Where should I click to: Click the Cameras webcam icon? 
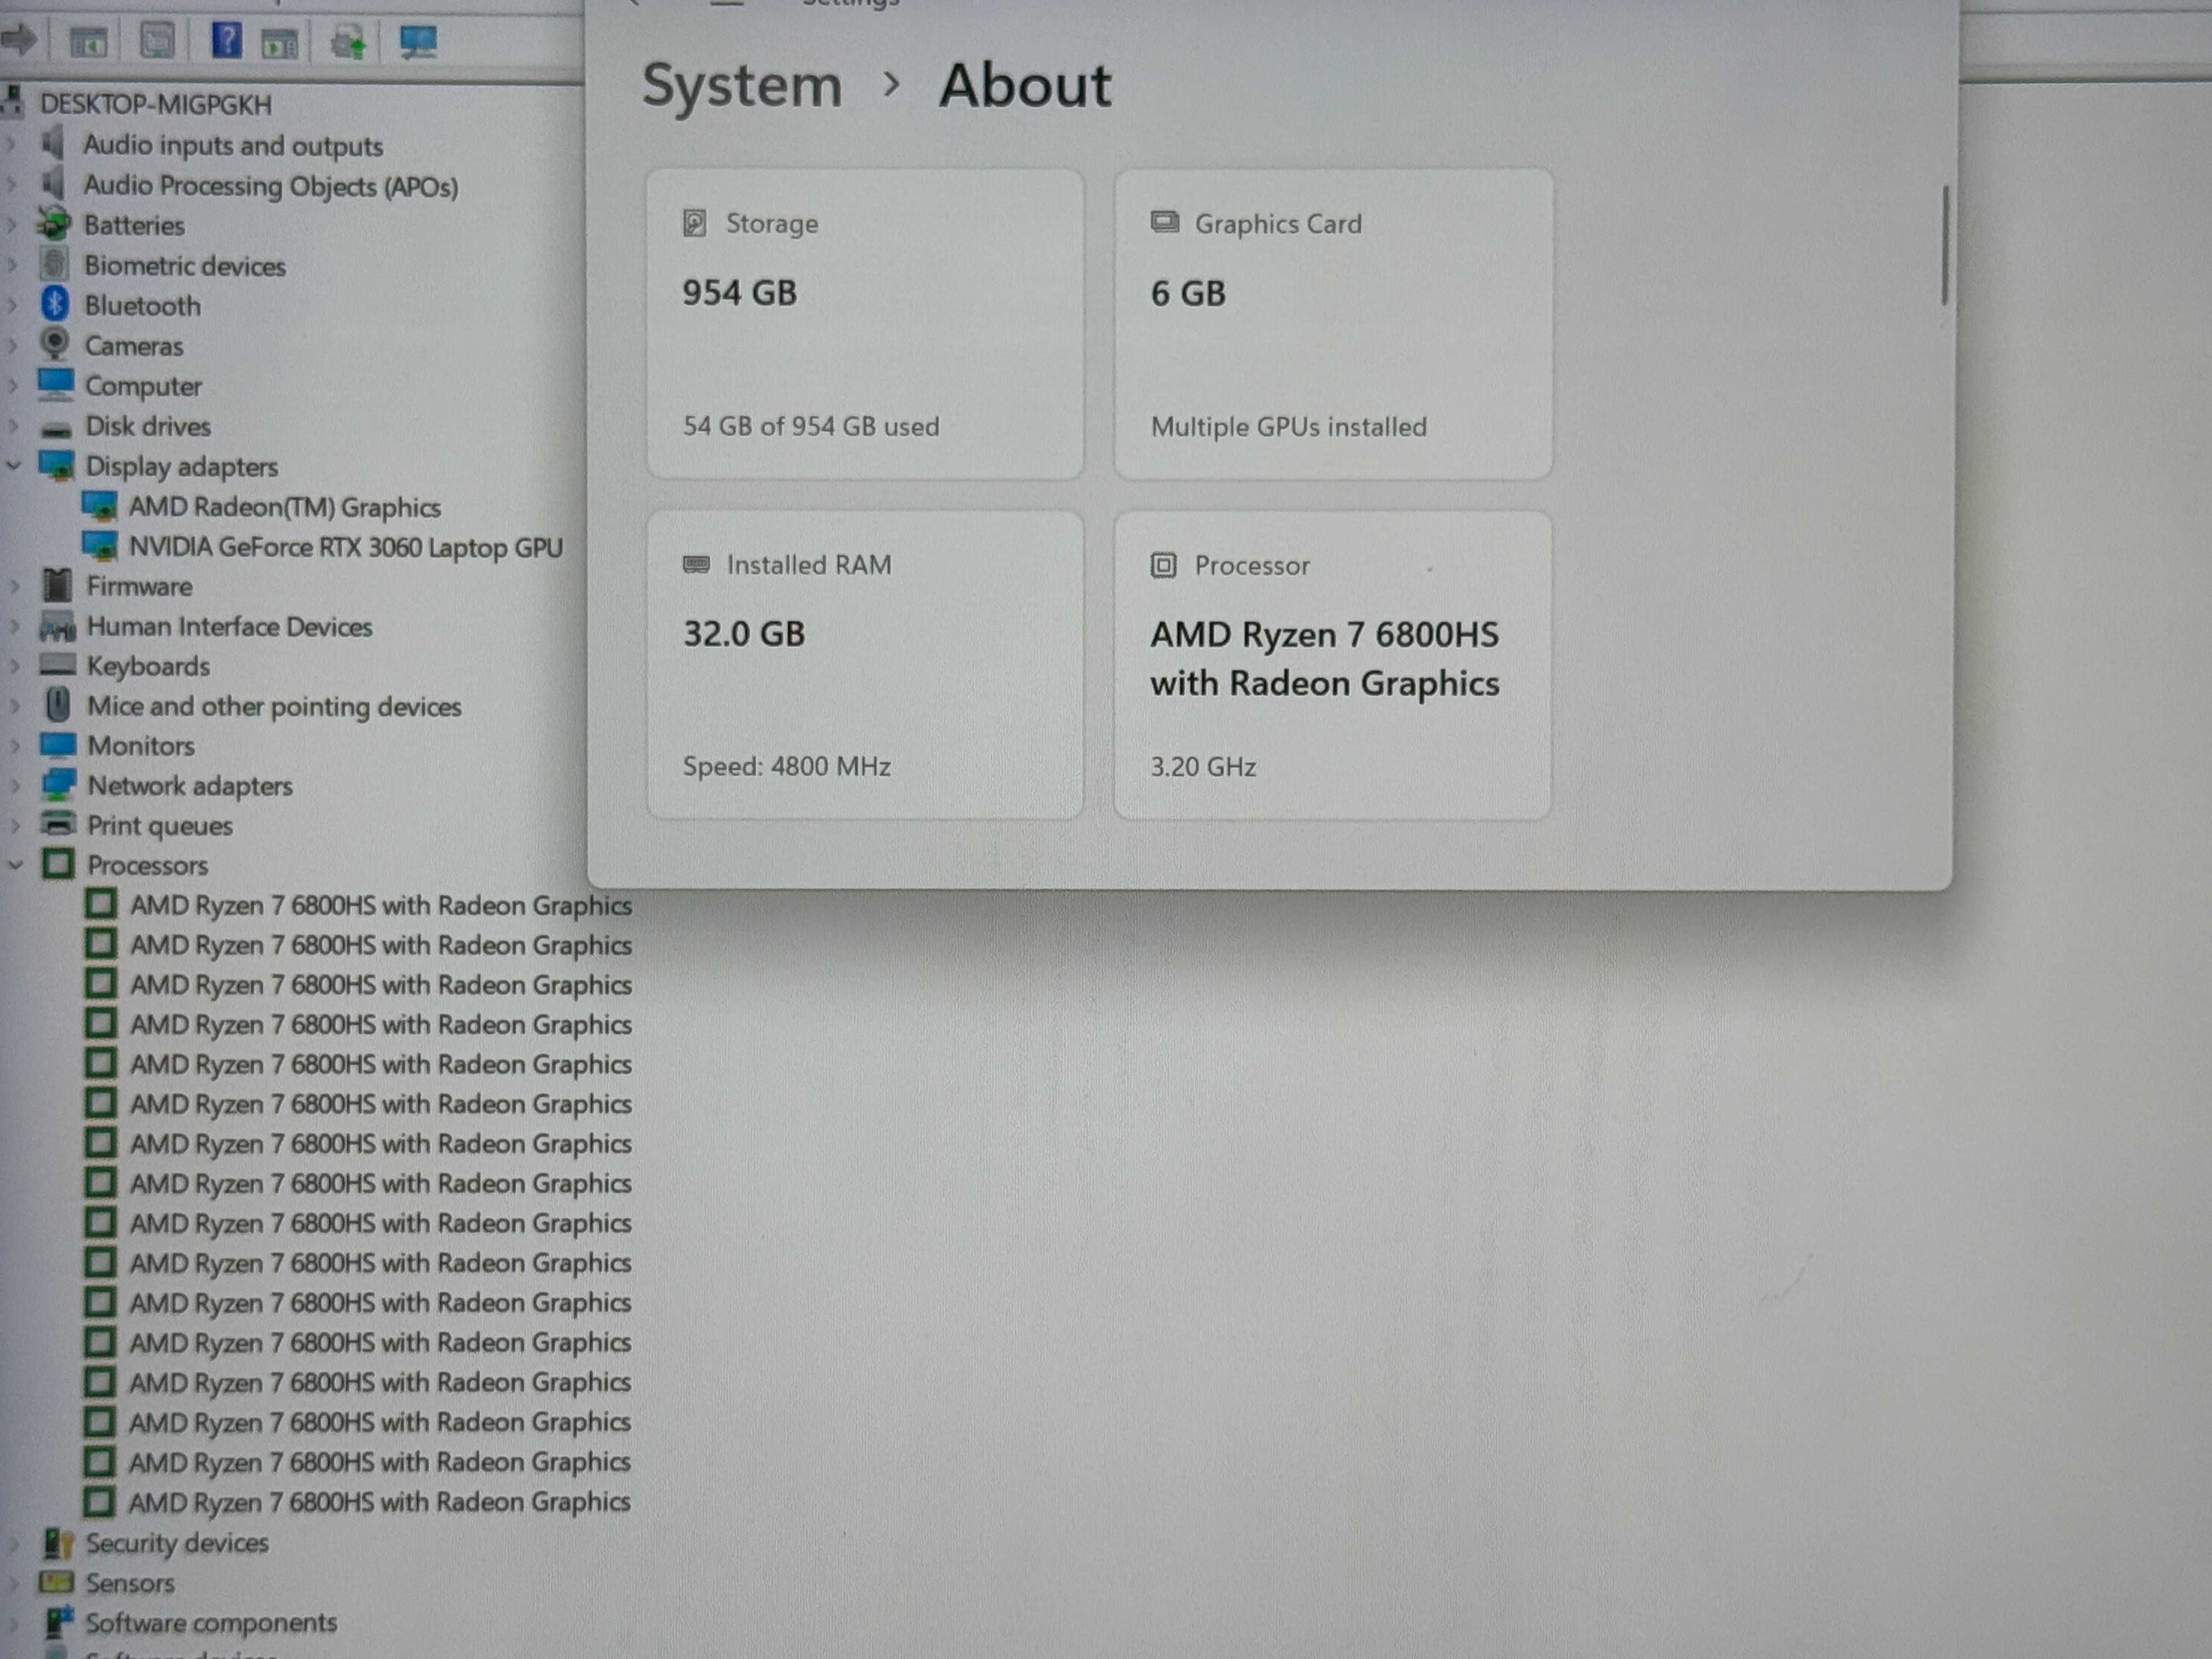[55, 344]
